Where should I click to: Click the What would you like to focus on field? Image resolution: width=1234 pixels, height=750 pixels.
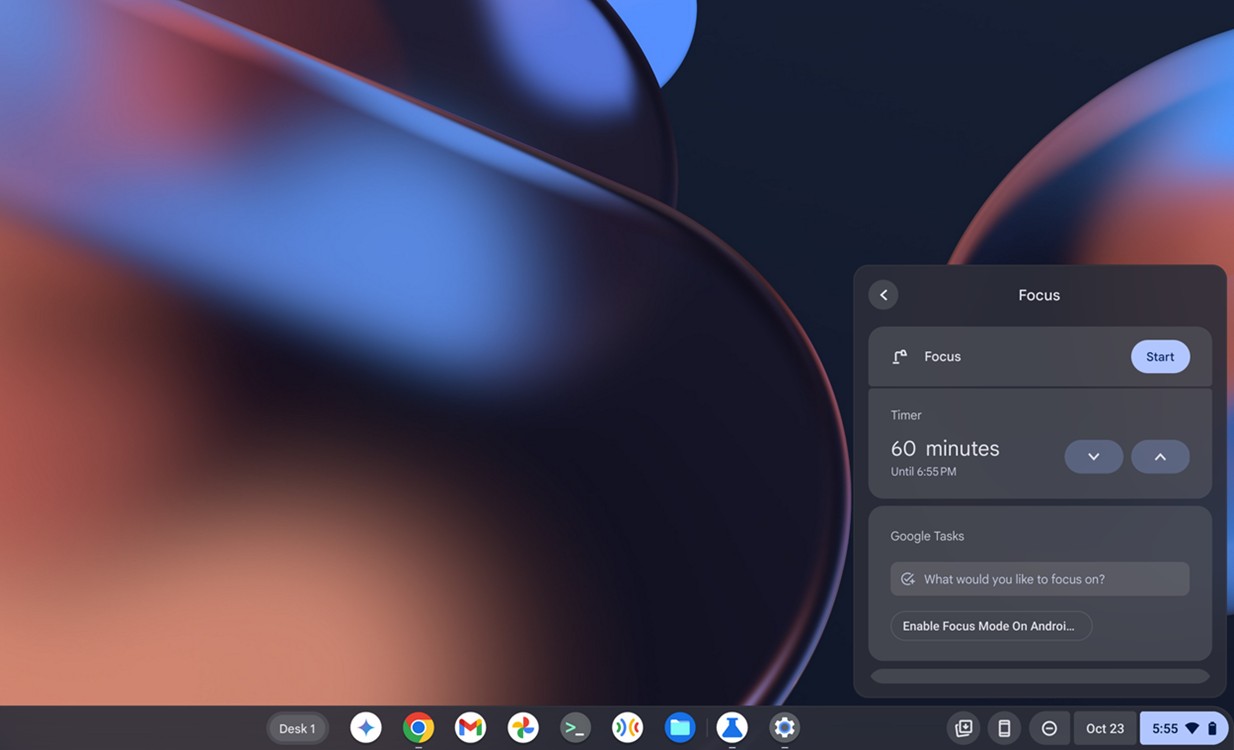click(x=1039, y=578)
